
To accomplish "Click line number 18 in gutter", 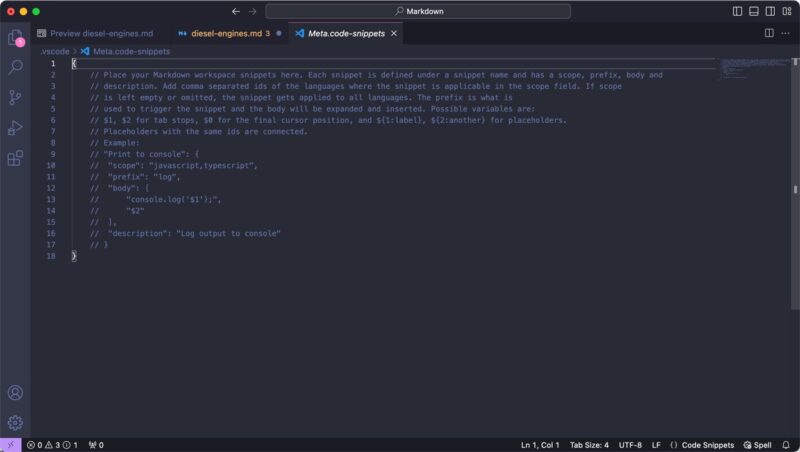I will pos(51,256).
